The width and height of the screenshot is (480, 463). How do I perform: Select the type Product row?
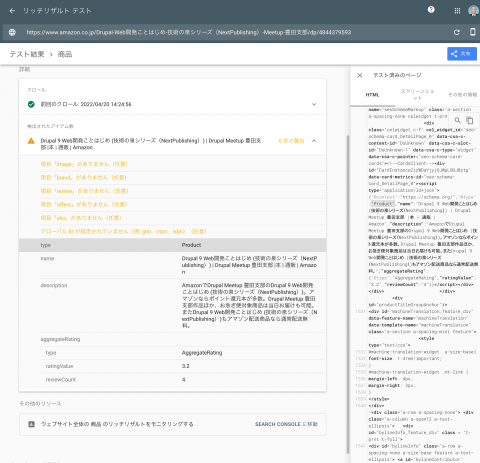point(173,245)
